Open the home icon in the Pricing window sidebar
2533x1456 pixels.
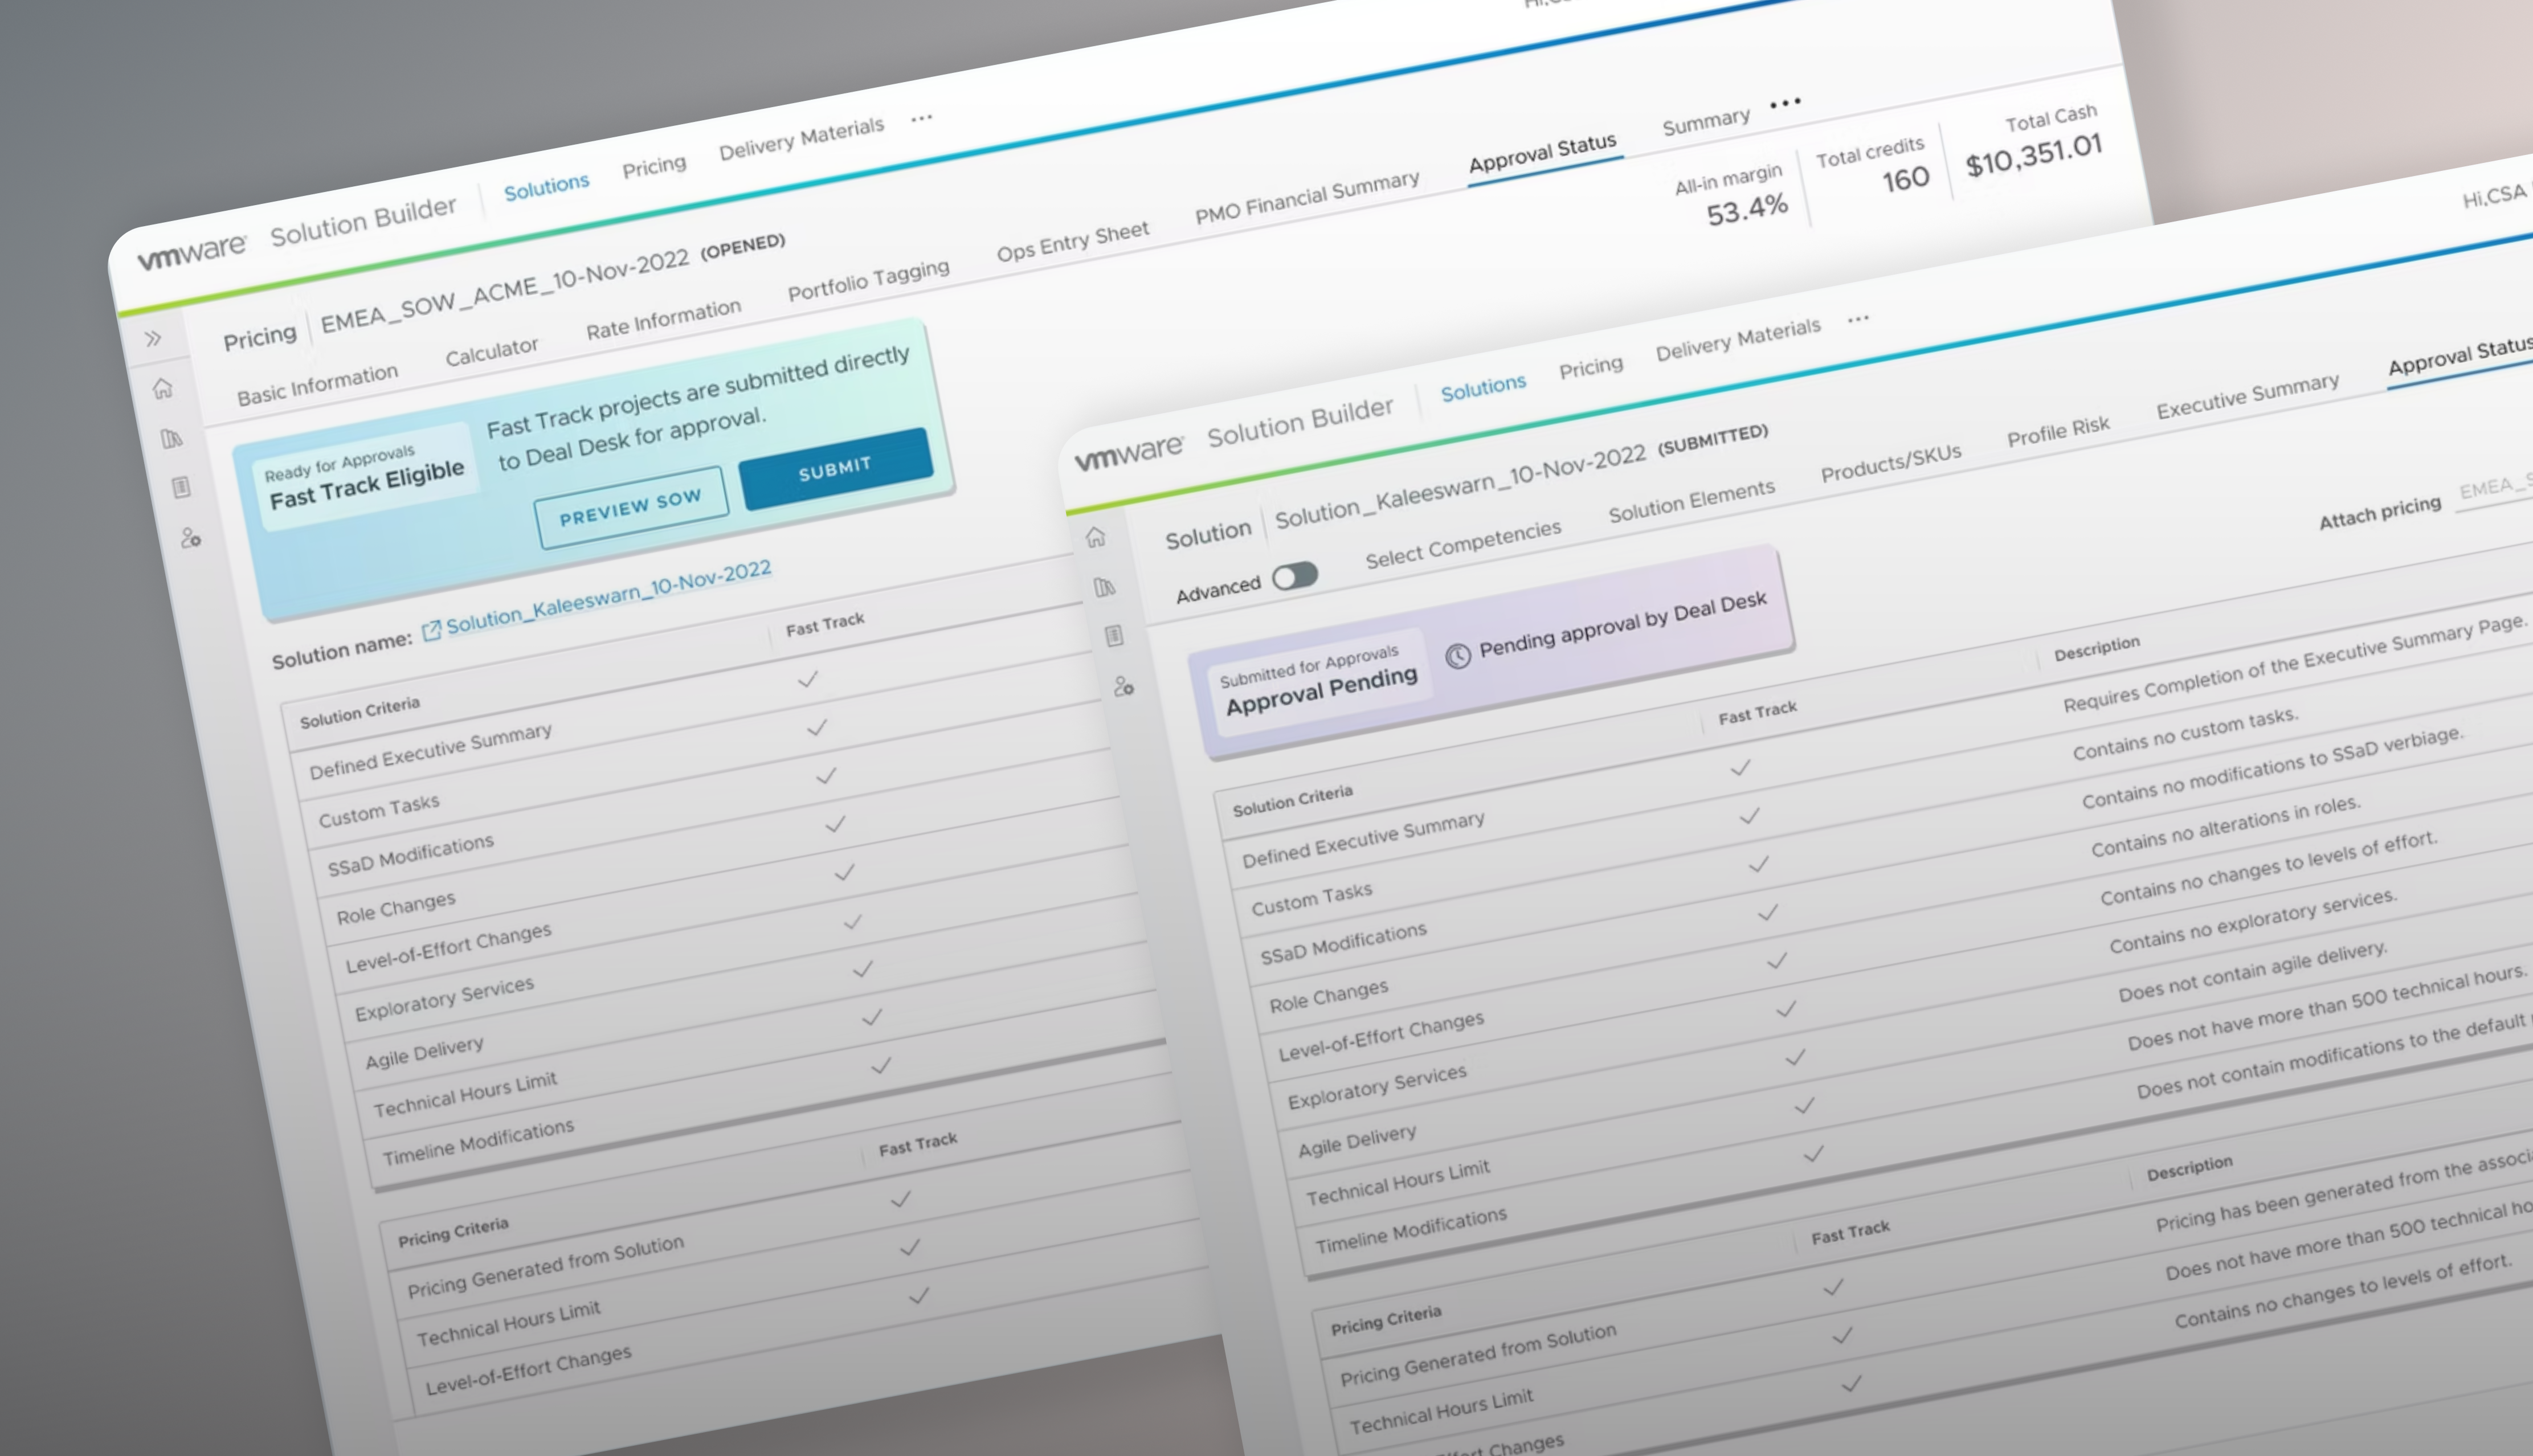click(x=163, y=388)
